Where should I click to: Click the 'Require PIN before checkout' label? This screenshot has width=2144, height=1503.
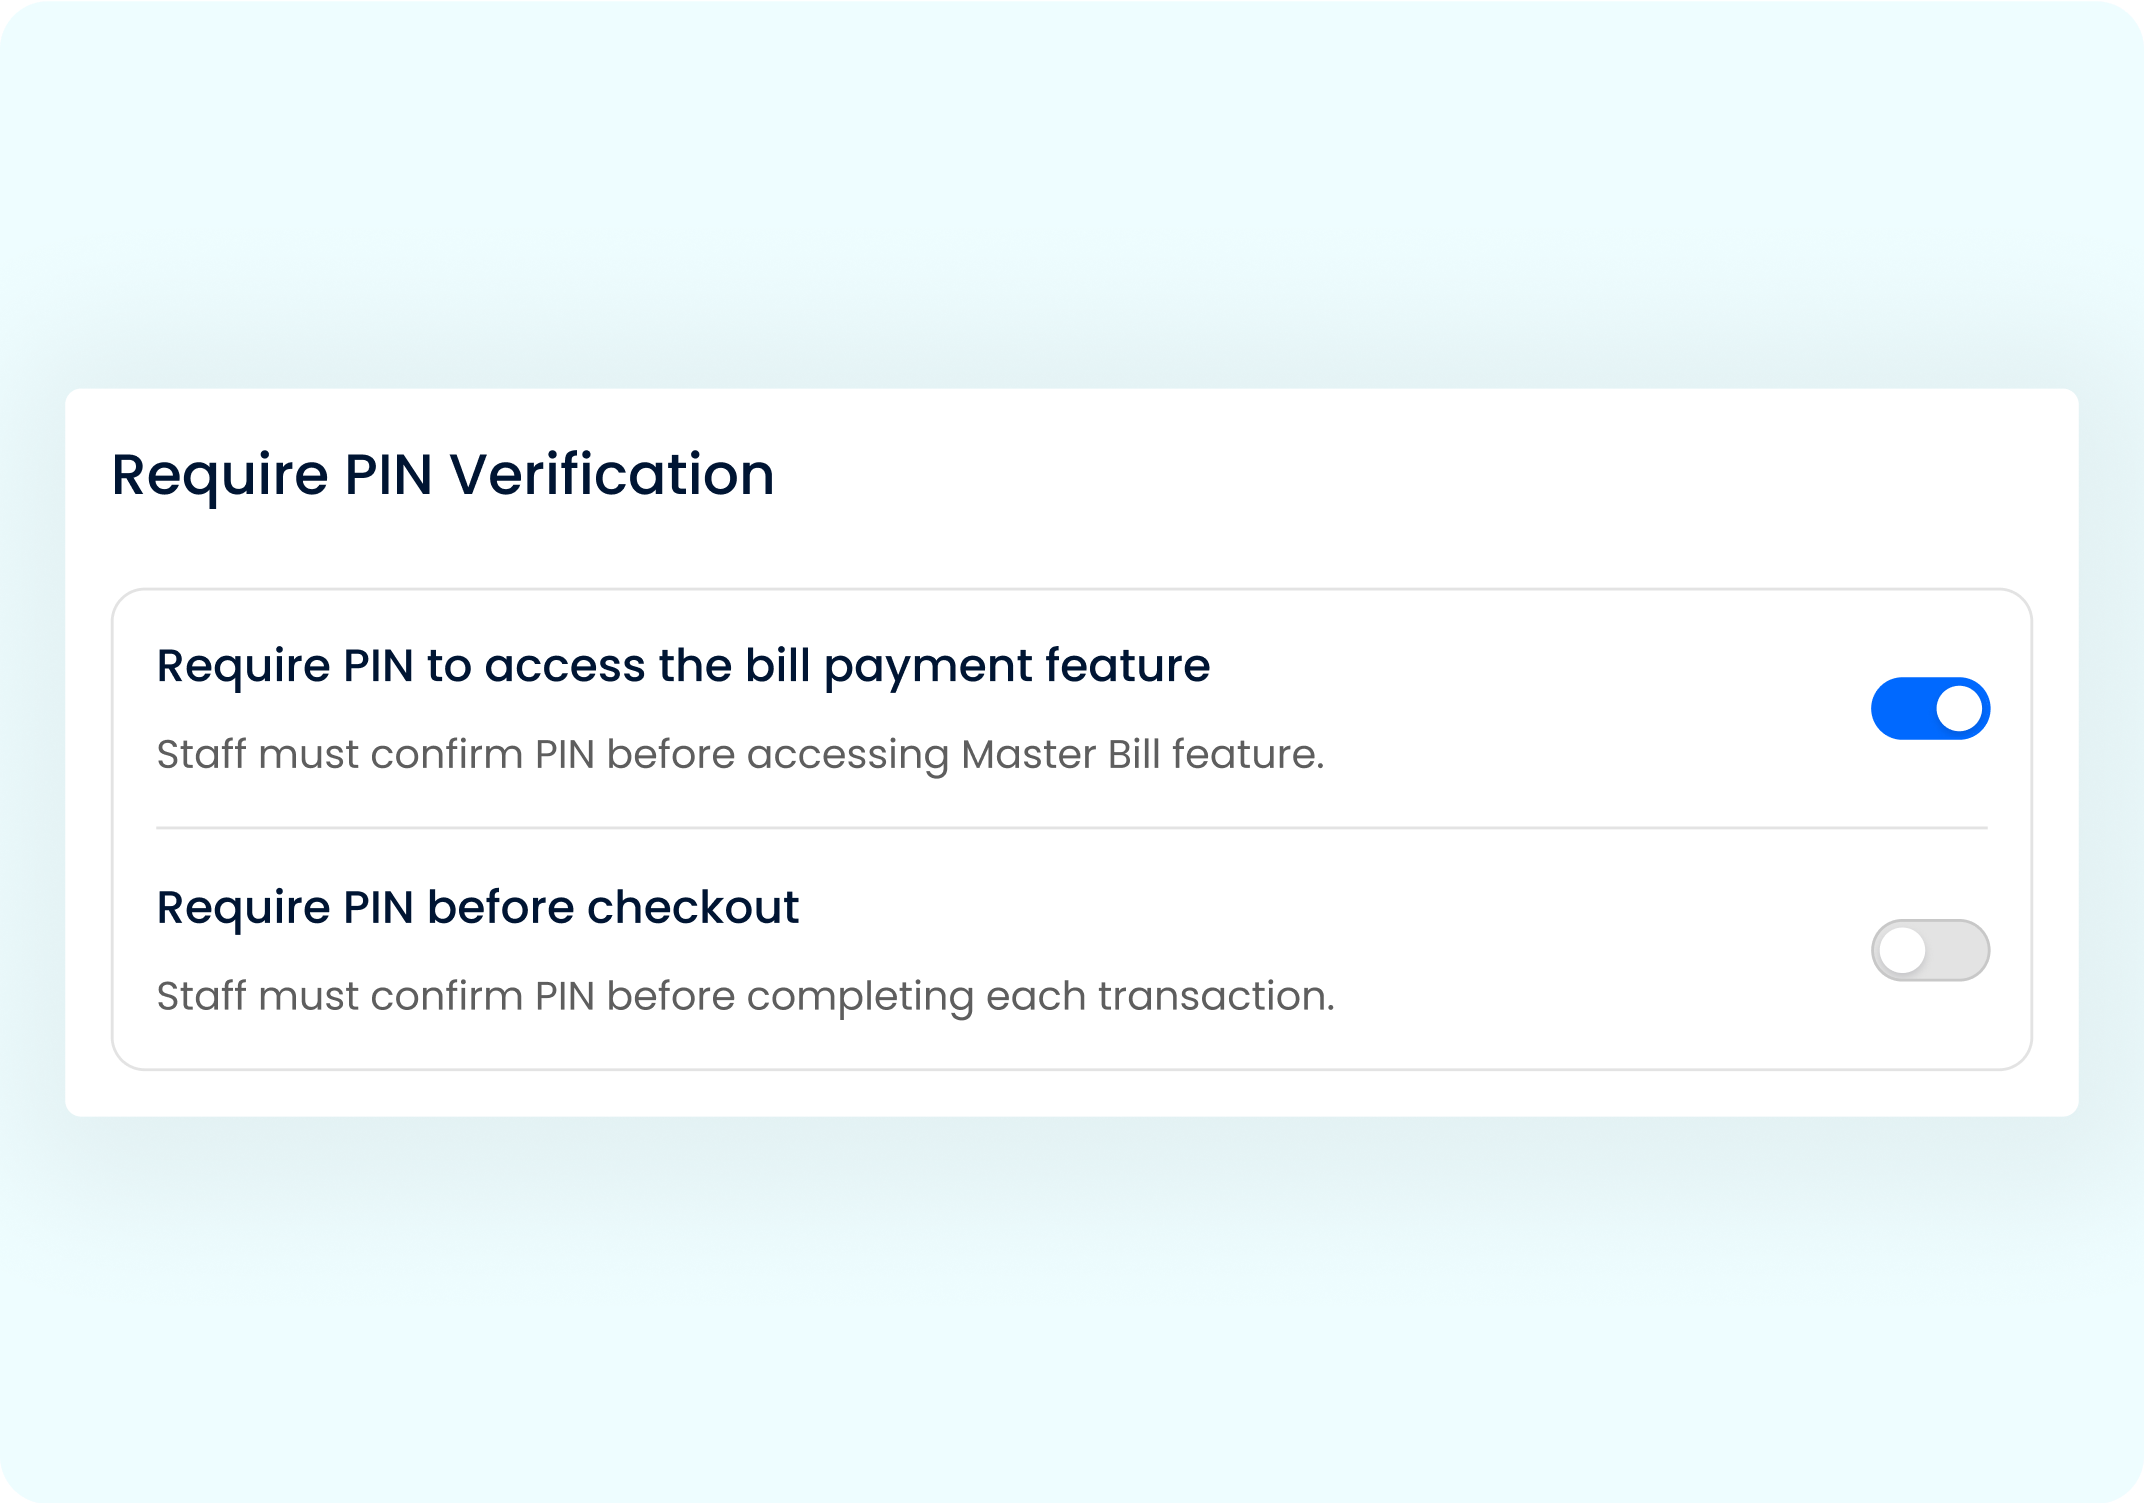(x=477, y=908)
